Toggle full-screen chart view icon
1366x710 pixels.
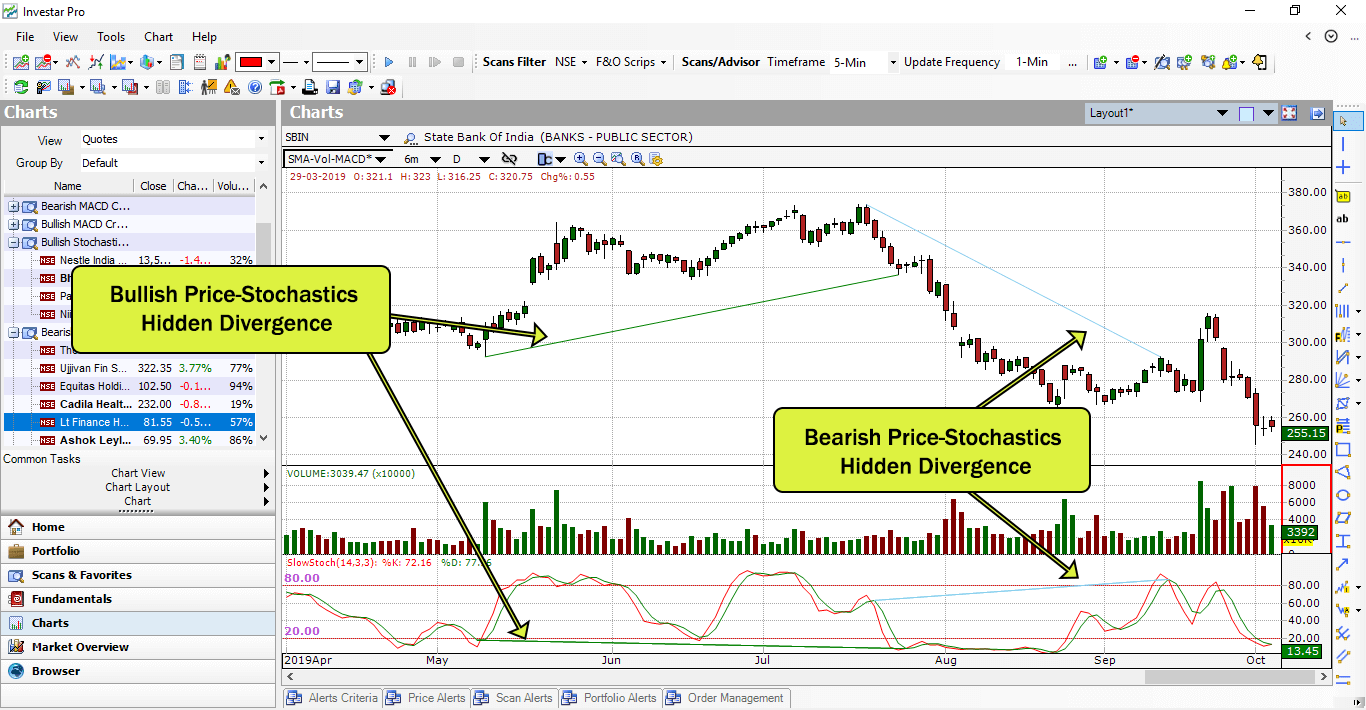point(1289,114)
